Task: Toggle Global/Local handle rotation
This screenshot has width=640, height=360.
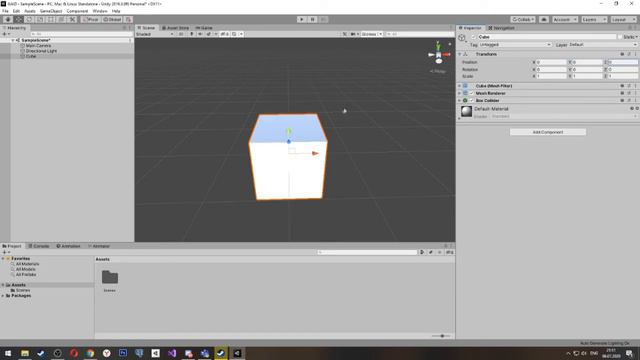Action: coord(112,19)
